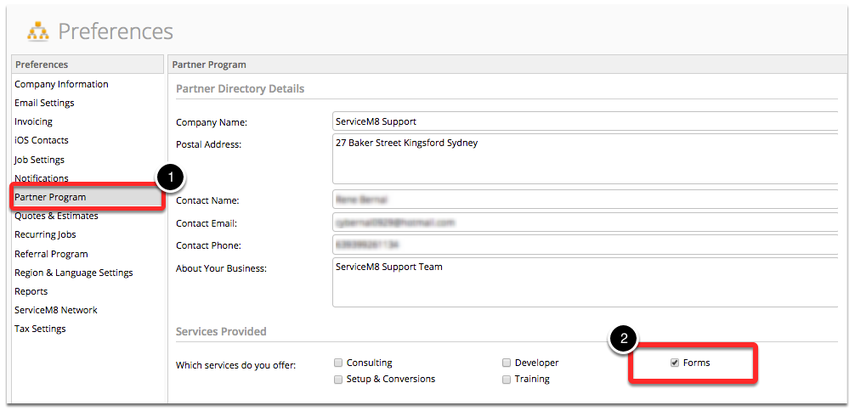Uncheck the Forms service checkbox
Viewport: 855px width, 411px height.
pyautogui.click(x=675, y=363)
